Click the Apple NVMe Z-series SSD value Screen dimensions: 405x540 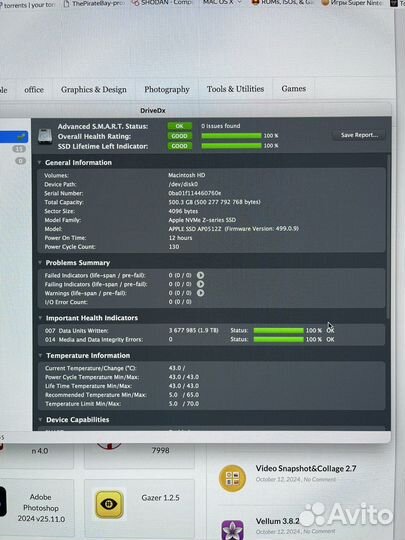pyautogui.click(x=202, y=220)
